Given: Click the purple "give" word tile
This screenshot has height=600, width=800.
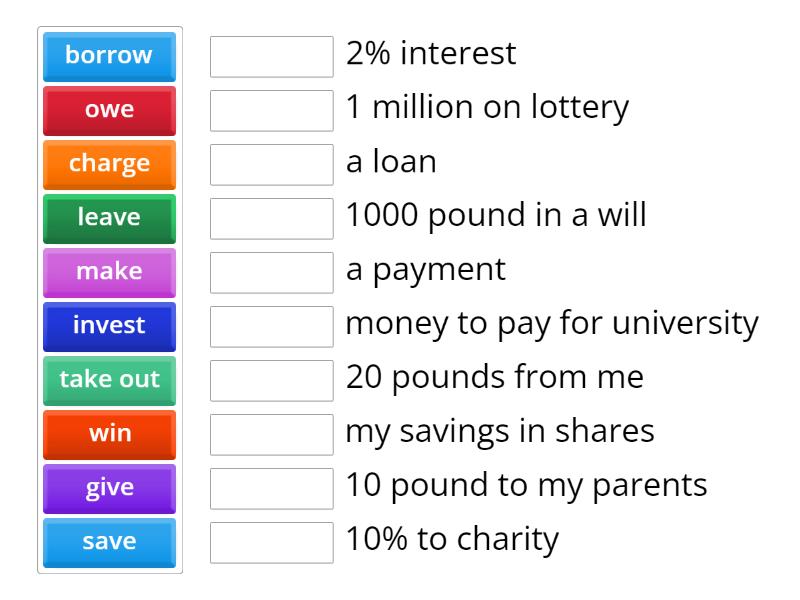Looking at the screenshot, I should pyautogui.click(x=109, y=488).
